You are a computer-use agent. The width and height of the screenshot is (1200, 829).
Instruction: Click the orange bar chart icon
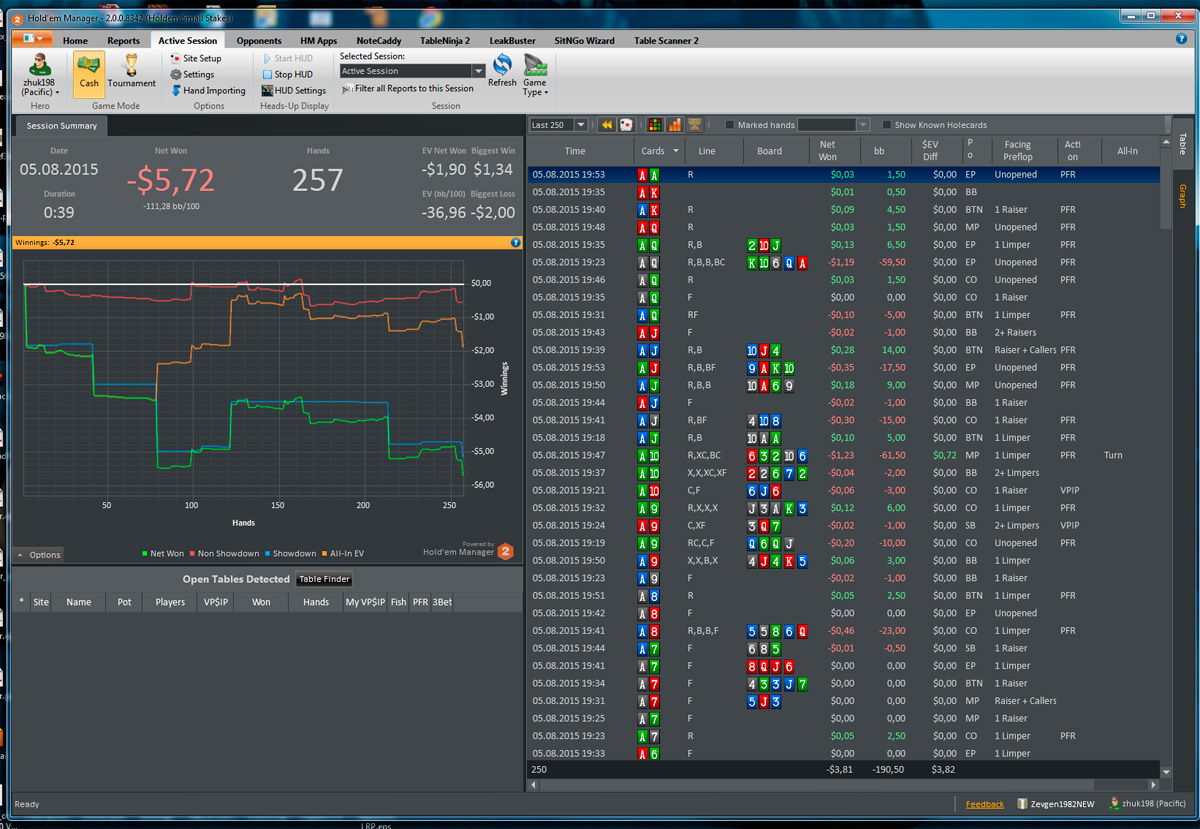pos(675,125)
